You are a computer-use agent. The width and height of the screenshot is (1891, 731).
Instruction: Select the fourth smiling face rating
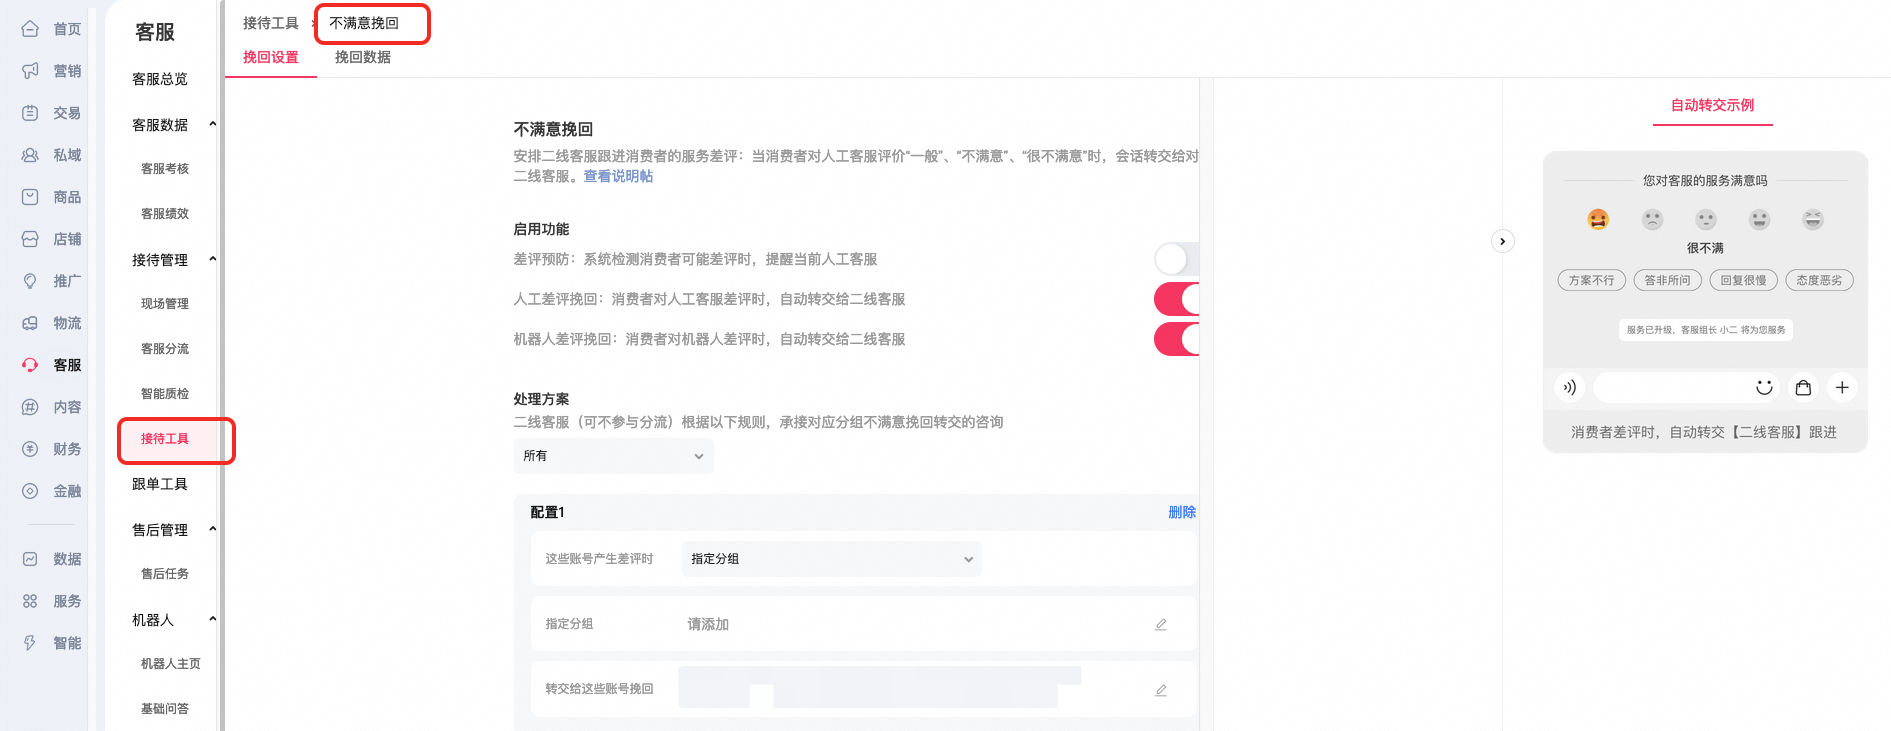click(x=1759, y=219)
